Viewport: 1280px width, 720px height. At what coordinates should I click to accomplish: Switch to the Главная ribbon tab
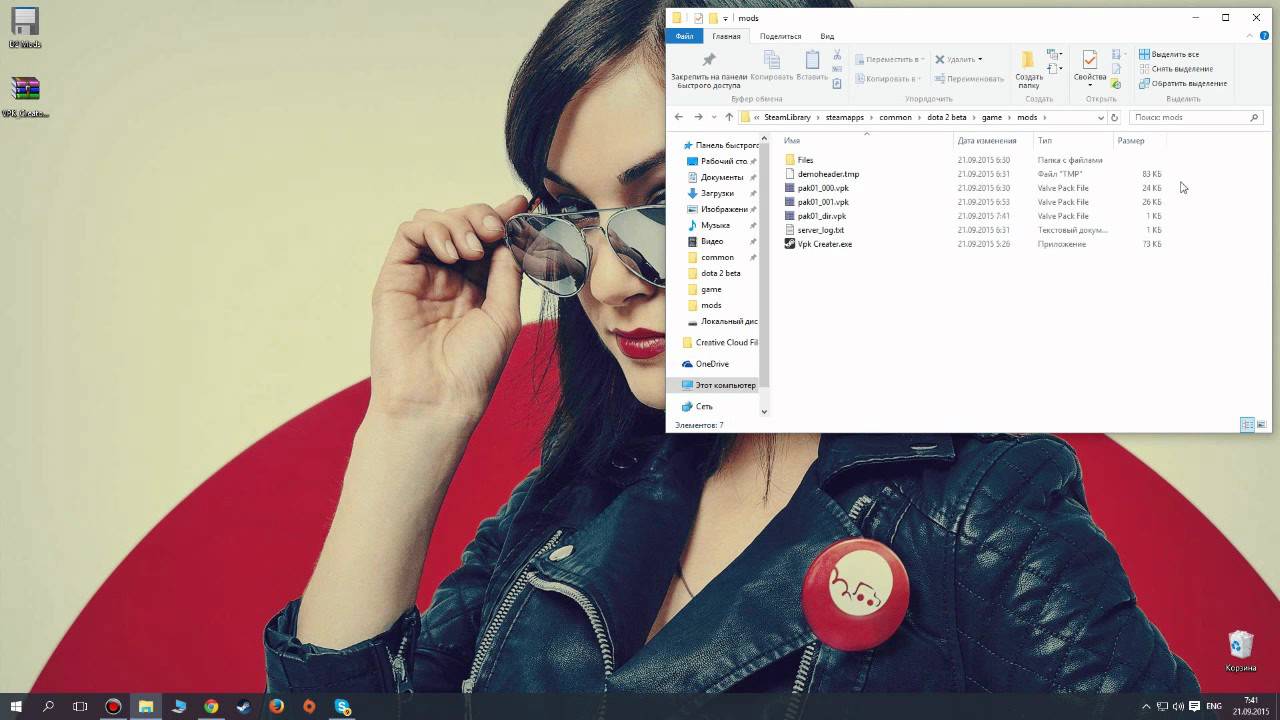tap(726, 36)
